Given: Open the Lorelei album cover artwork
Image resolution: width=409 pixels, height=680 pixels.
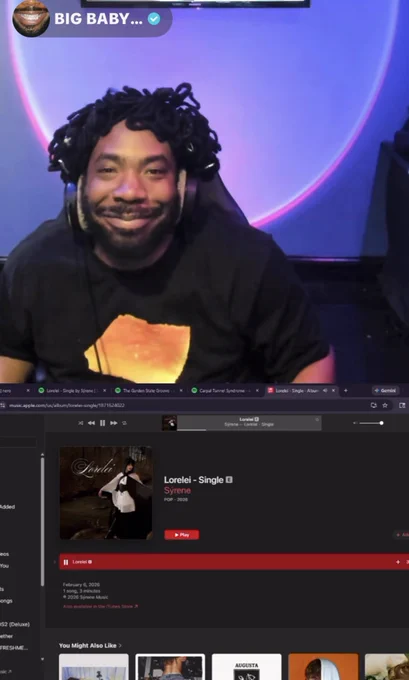Looking at the screenshot, I should (x=106, y=493).
